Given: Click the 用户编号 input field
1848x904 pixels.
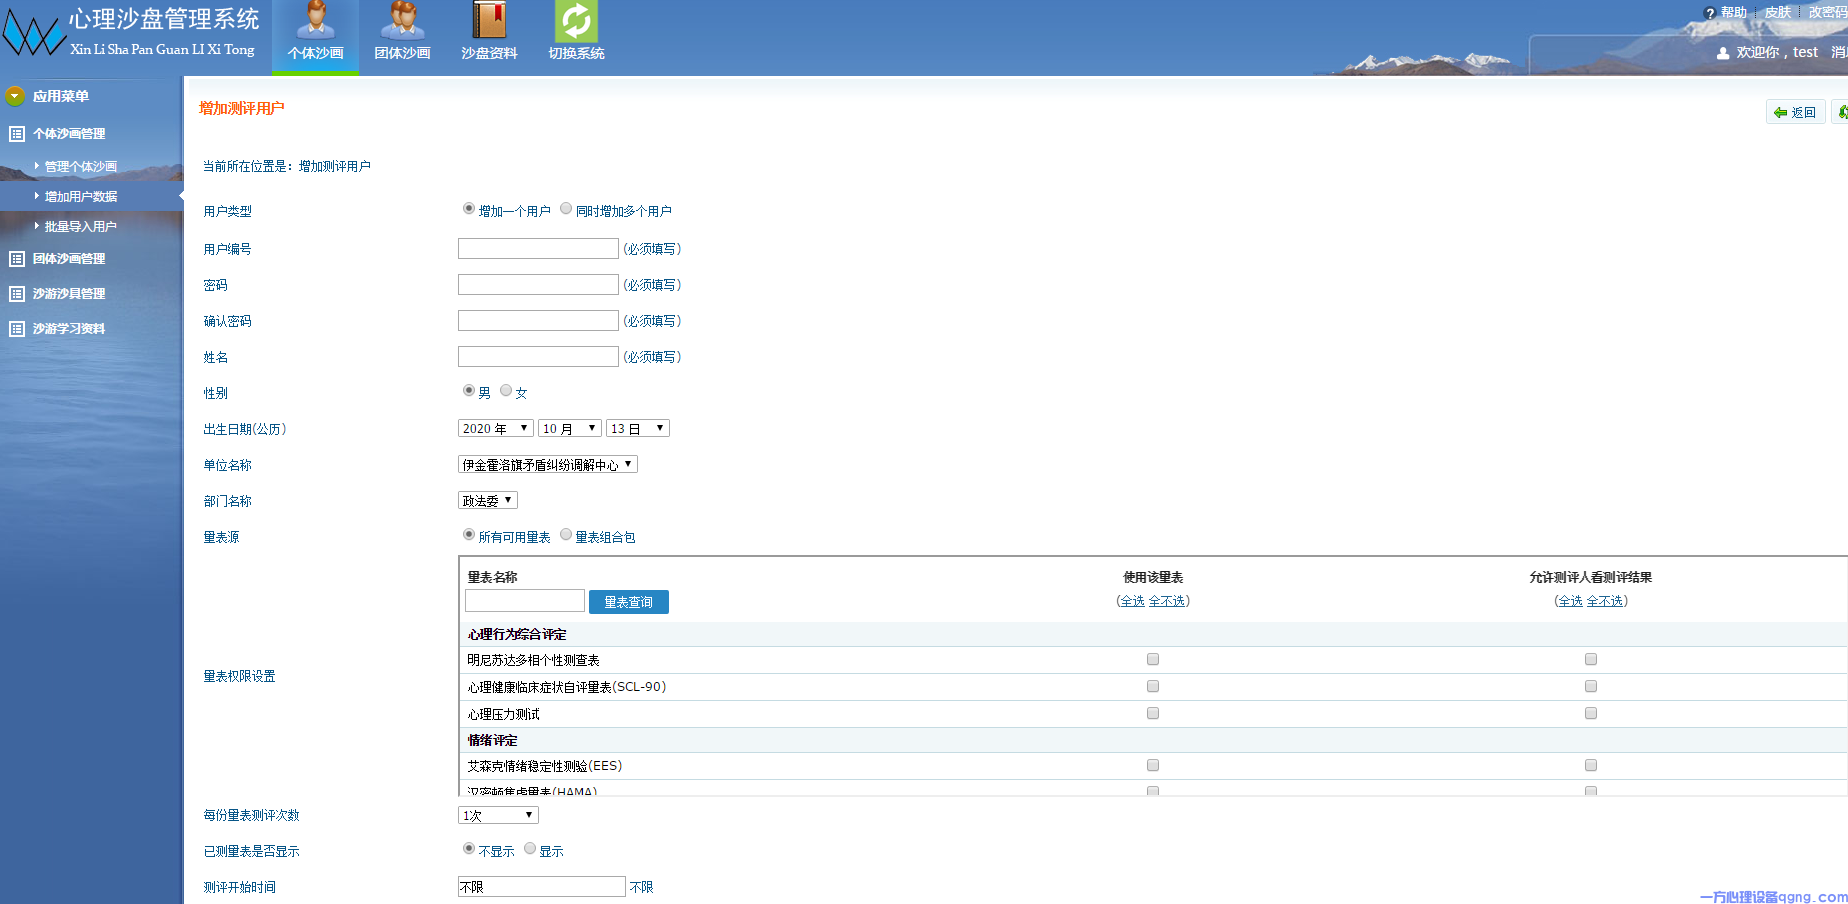Looking at the screenshot, I should [x=538, y=248].
